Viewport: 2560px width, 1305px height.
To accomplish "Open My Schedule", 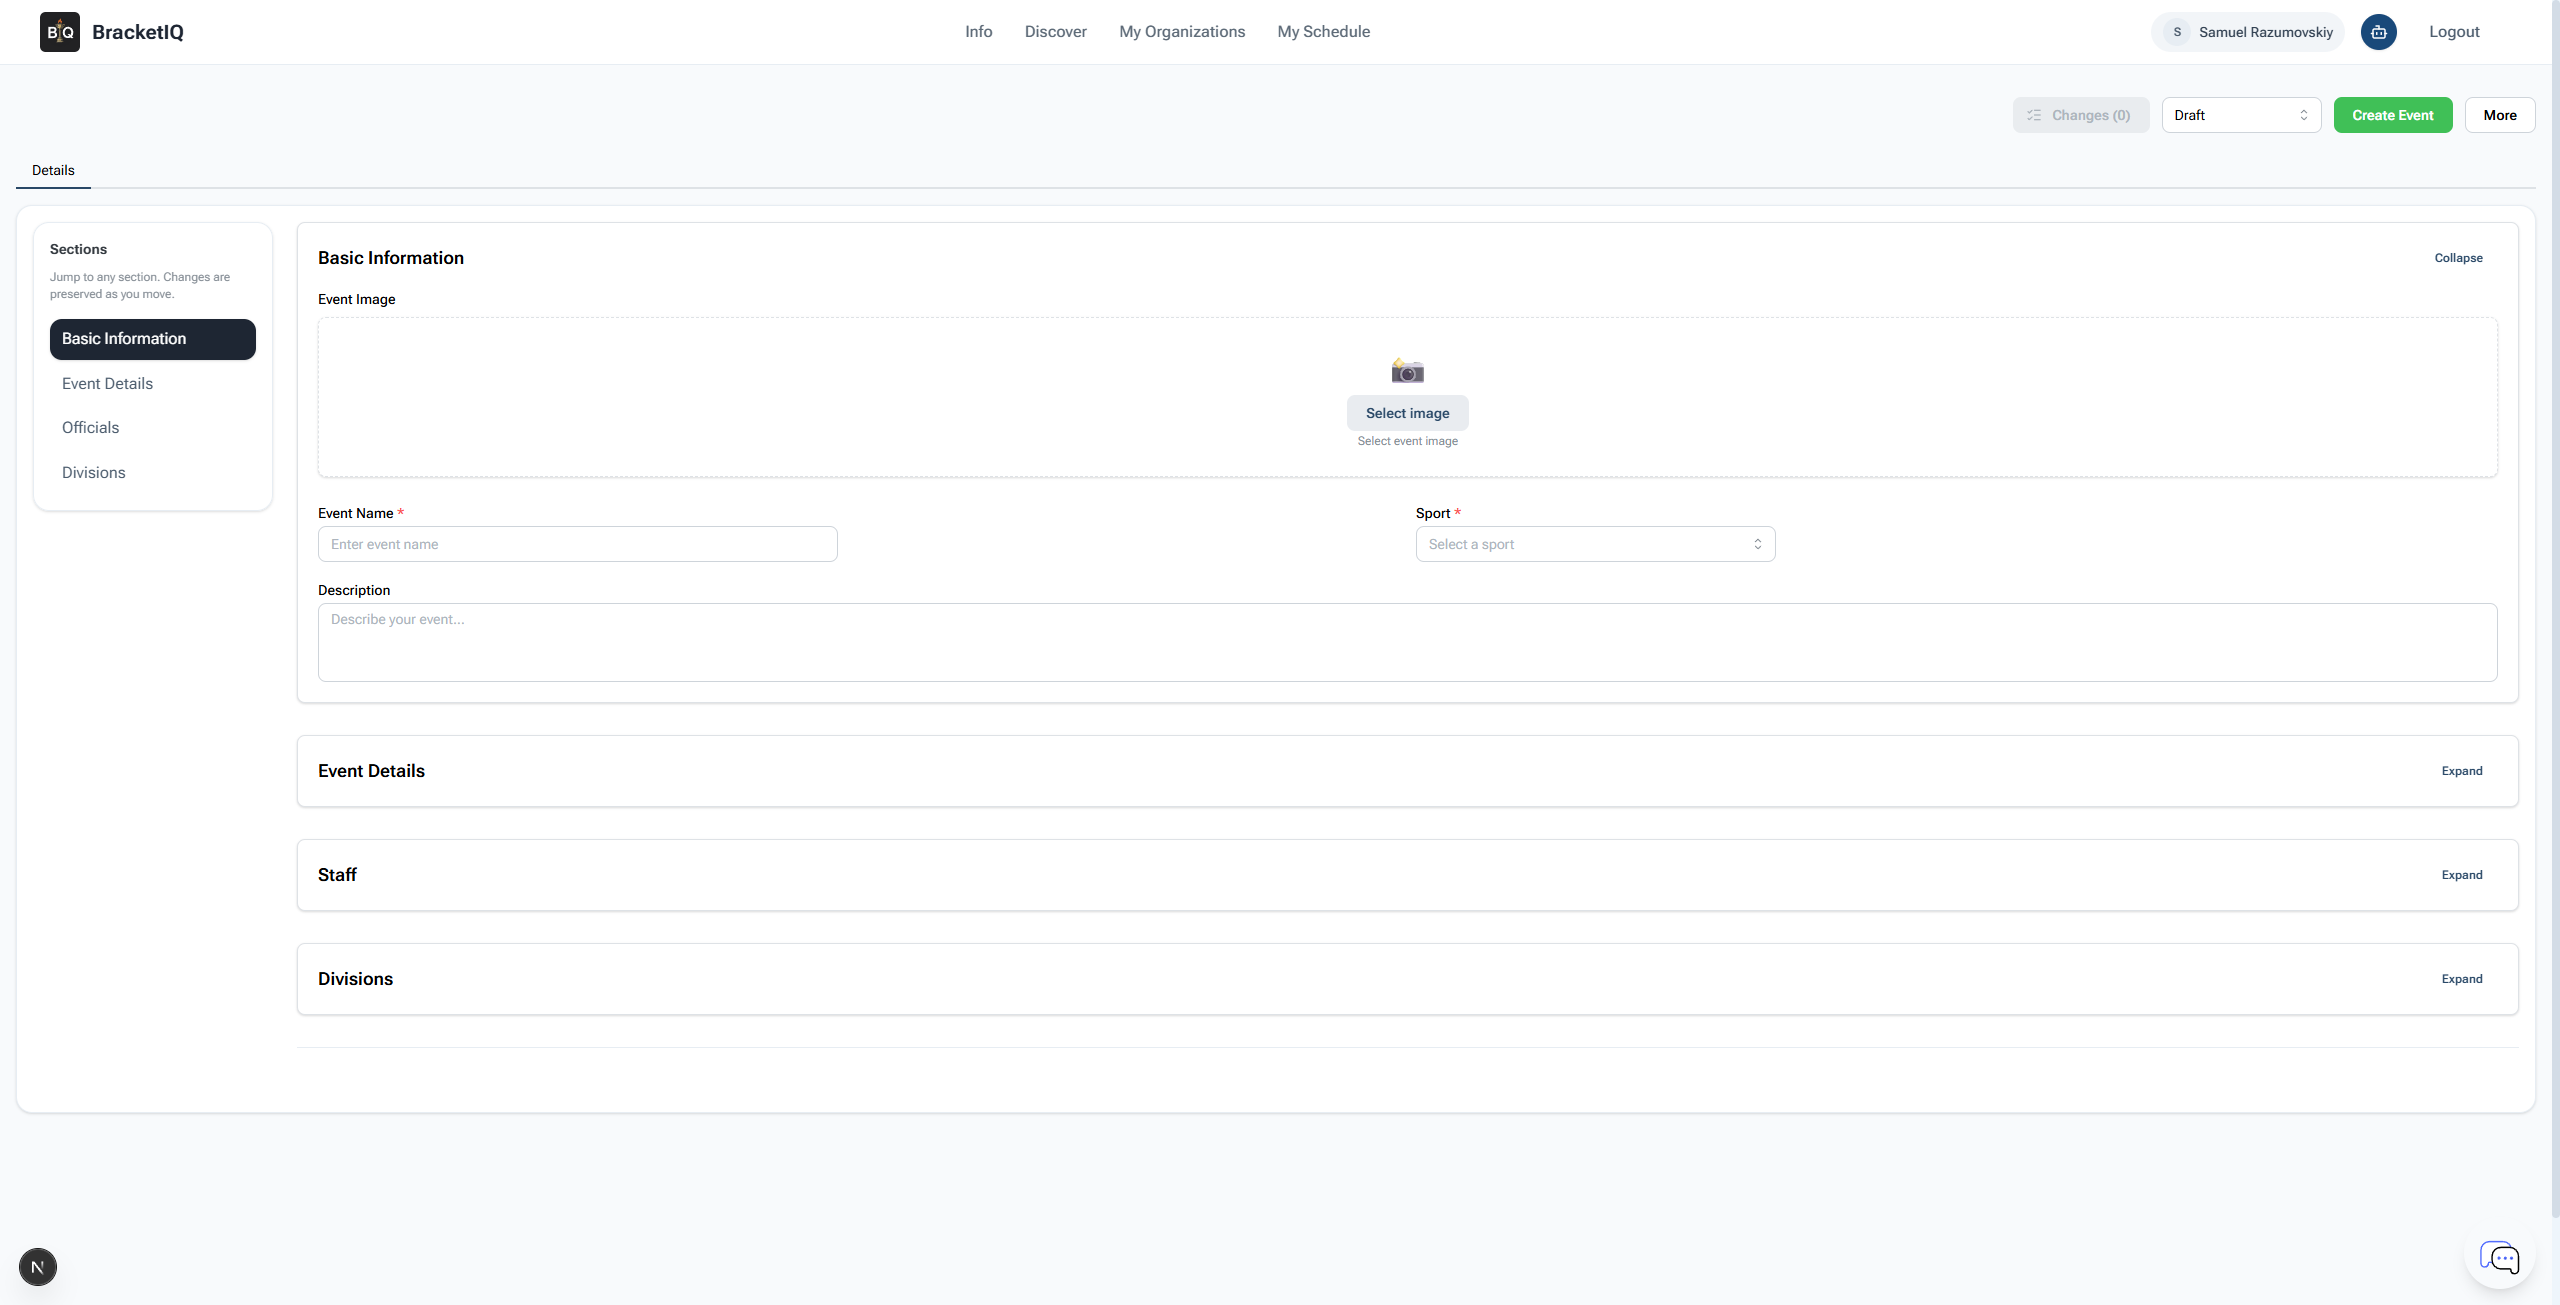I will point(1323,32).
